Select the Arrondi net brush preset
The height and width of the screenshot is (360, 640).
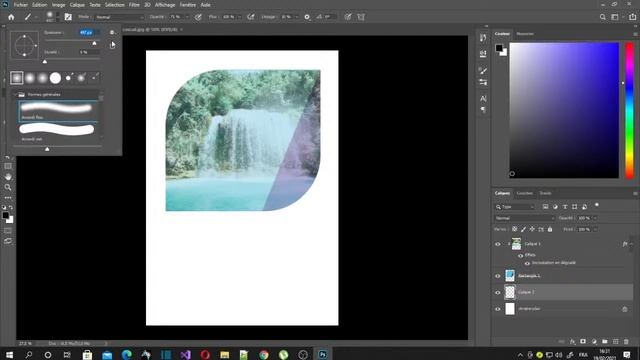coord(58,132)
